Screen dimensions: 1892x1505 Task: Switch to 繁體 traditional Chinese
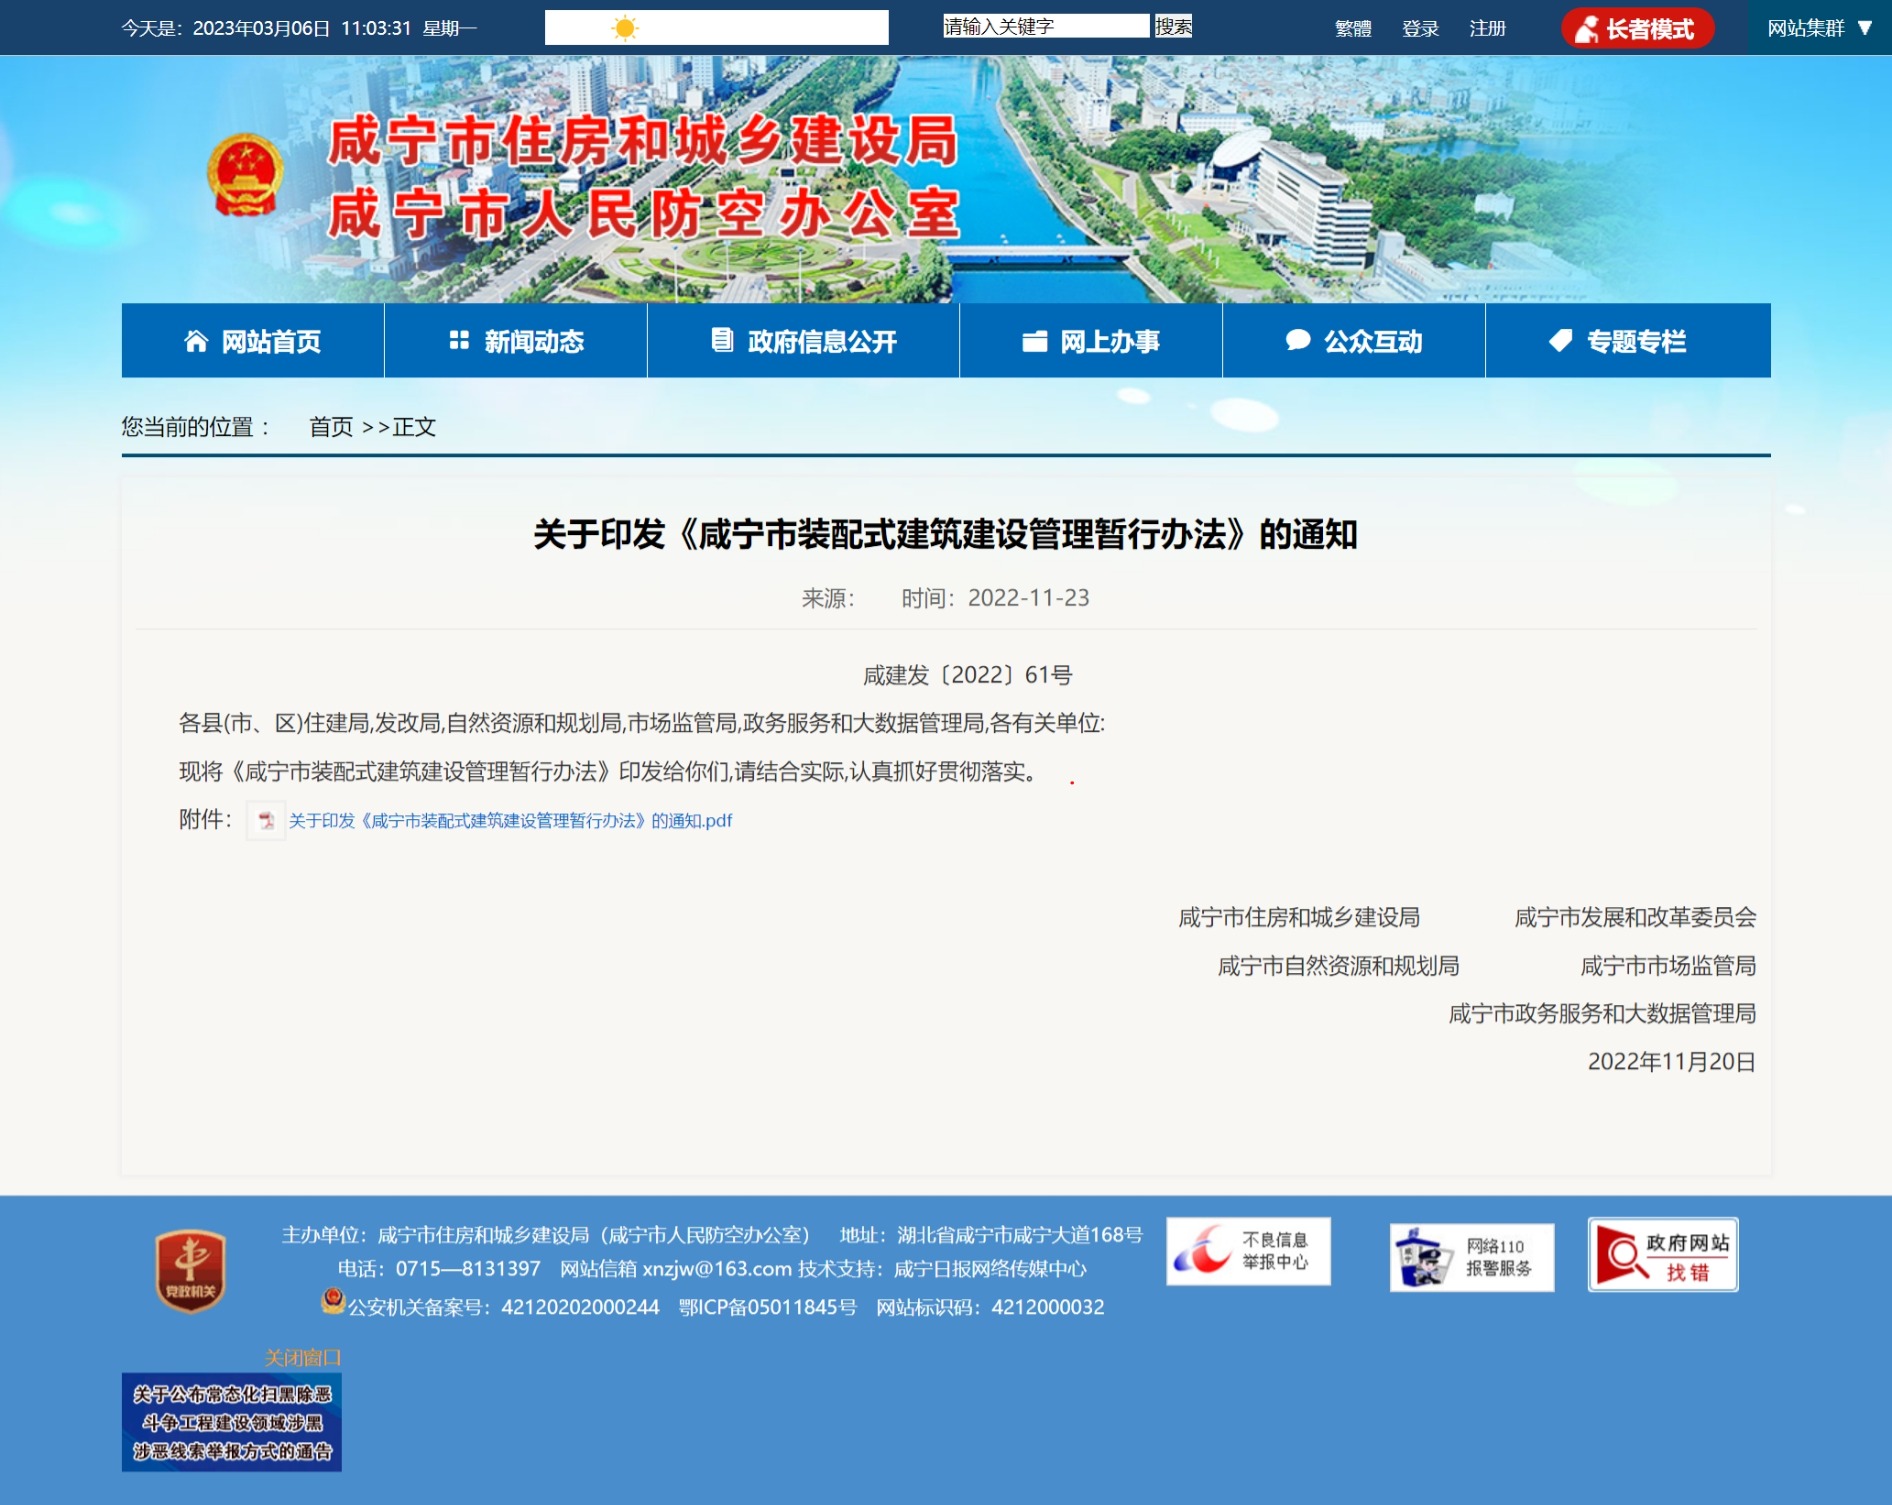(1353, 29)
